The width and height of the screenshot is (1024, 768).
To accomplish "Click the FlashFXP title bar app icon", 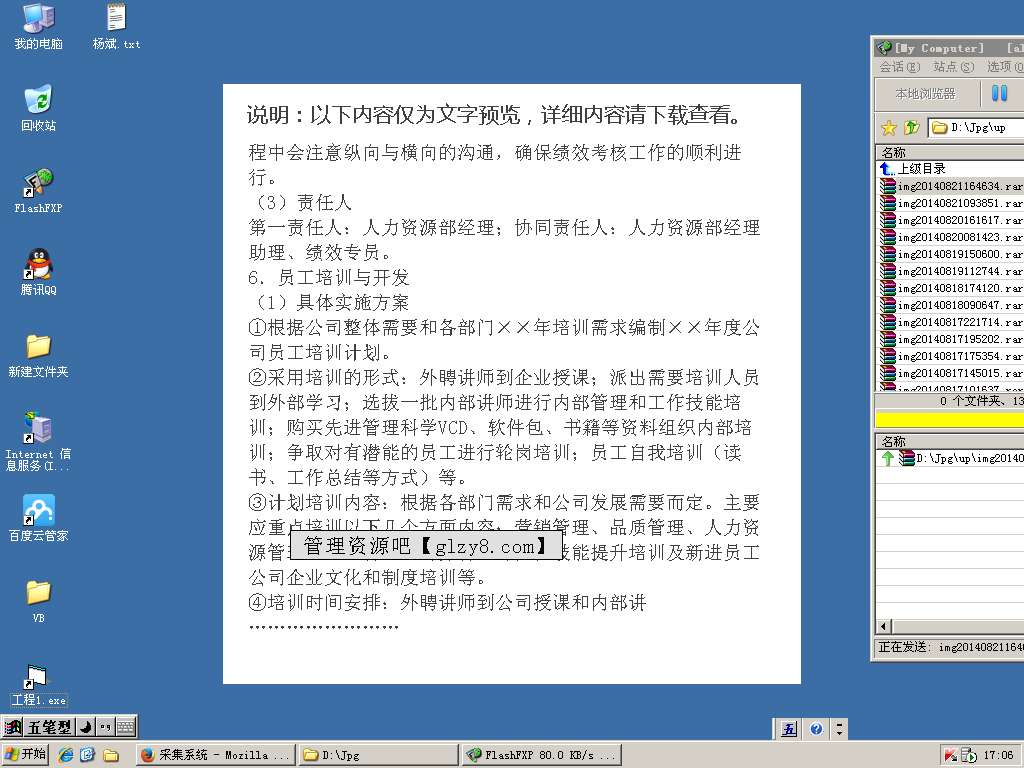I will [x=885, y=48].
